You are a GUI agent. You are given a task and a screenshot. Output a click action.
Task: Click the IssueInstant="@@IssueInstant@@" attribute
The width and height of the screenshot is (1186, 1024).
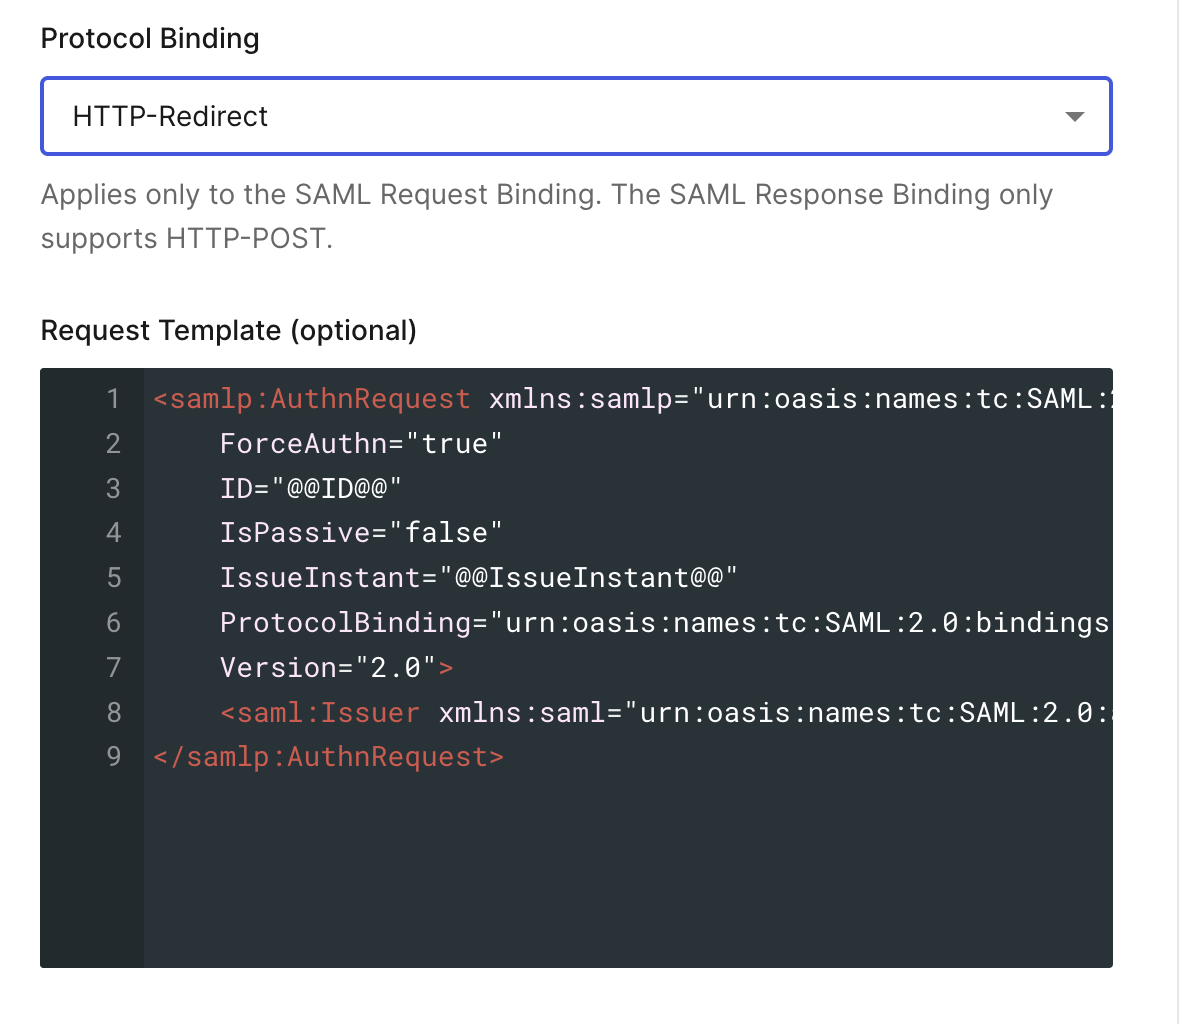478,578
